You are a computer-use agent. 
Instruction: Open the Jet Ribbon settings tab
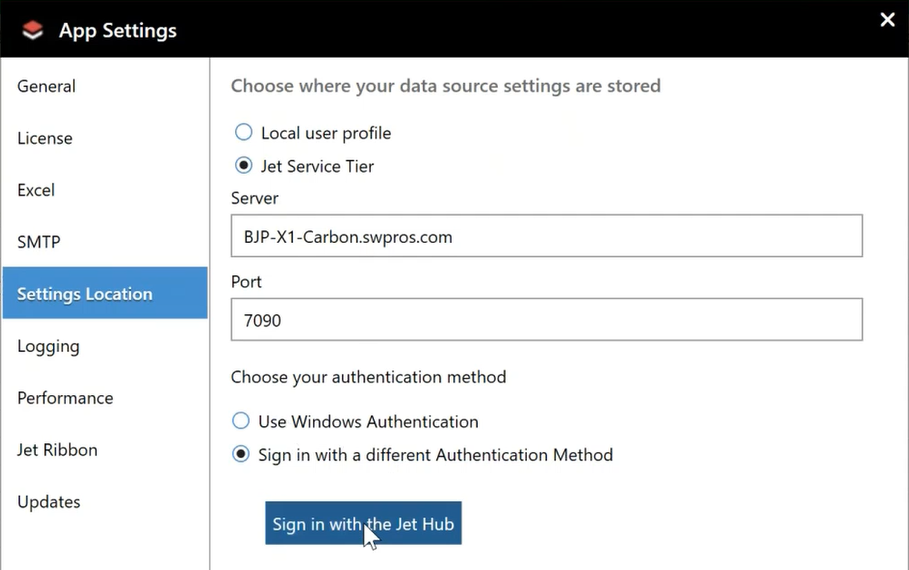[x=105, y=450]
